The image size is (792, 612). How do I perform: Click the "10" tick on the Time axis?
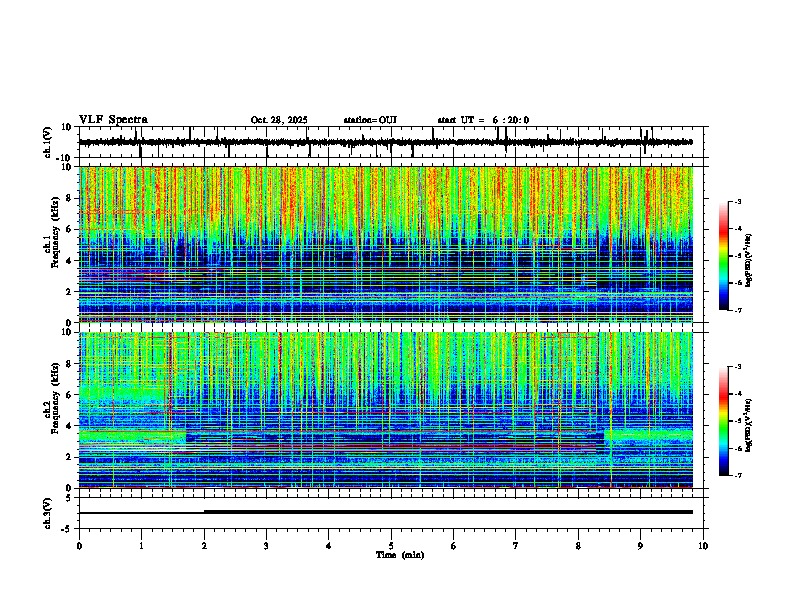[x=703, y=546]
